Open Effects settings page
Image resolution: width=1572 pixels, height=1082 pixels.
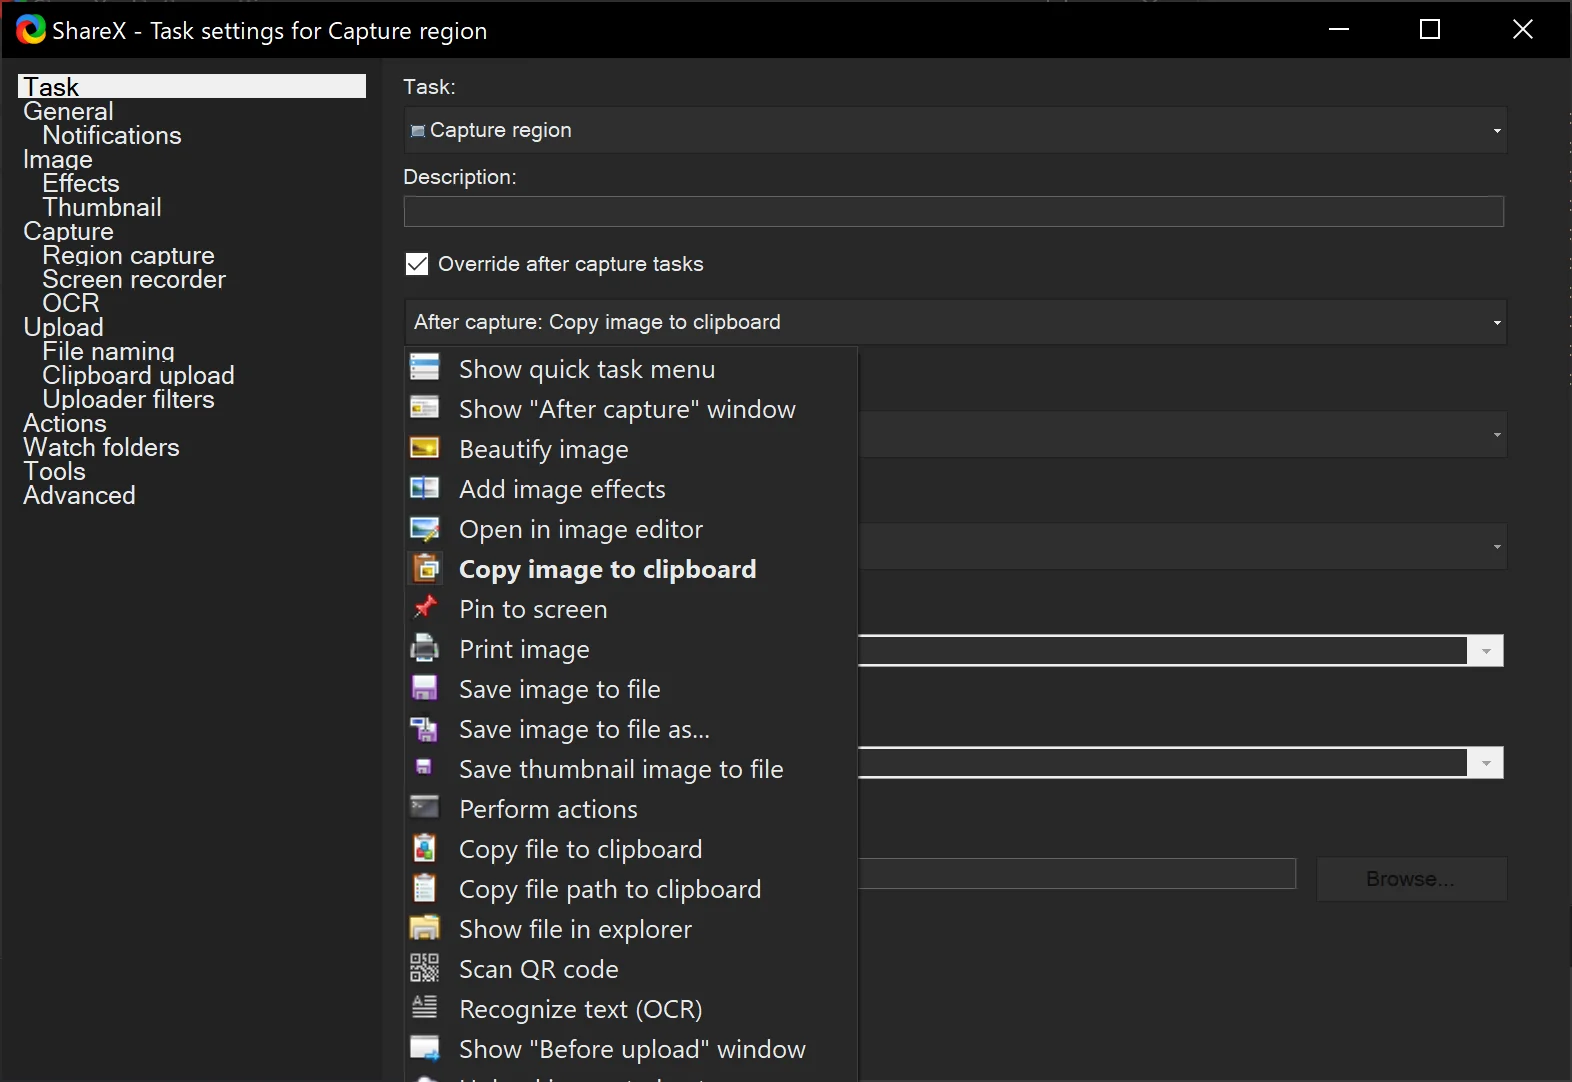[81, 183]
